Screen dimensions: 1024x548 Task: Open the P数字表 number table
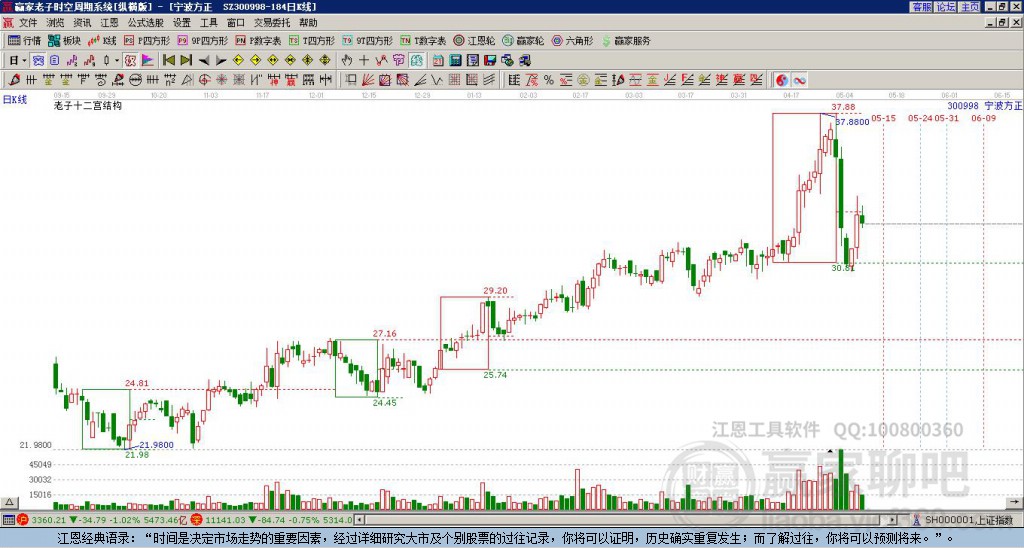(259, 40)
